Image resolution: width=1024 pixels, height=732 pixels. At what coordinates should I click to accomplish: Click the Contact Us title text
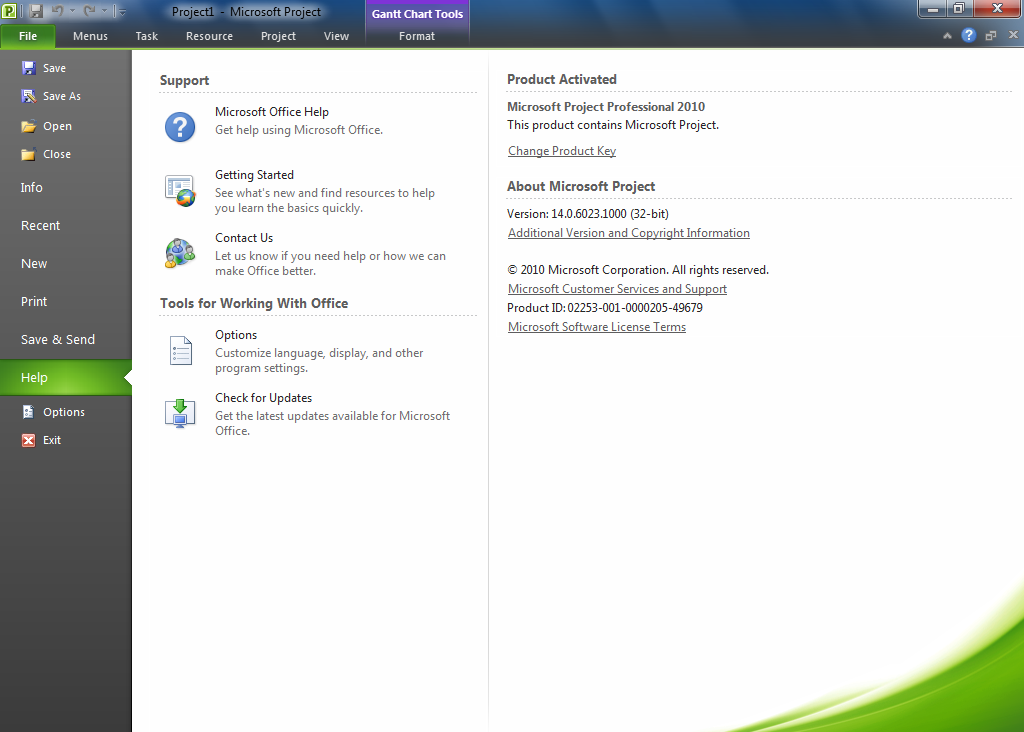(x=244, y=238)
